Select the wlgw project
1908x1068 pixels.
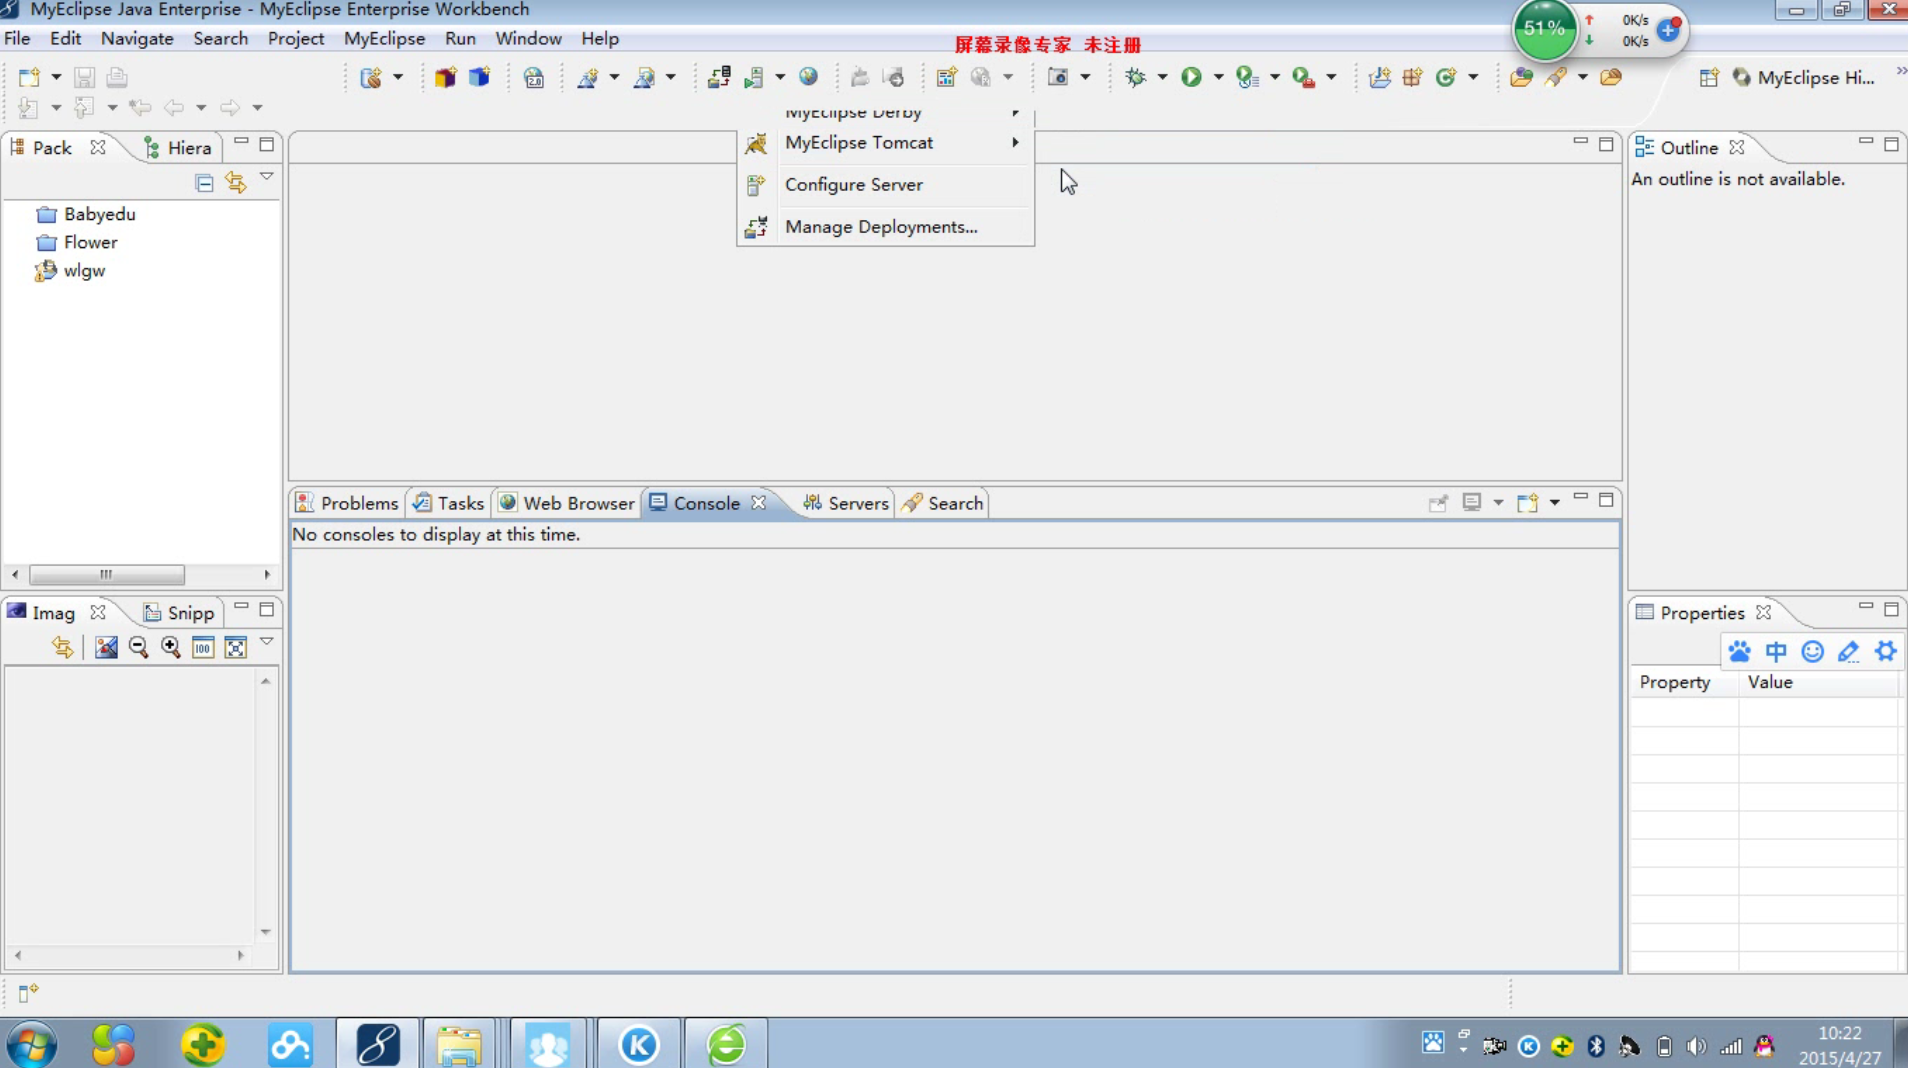coord(70,270)
